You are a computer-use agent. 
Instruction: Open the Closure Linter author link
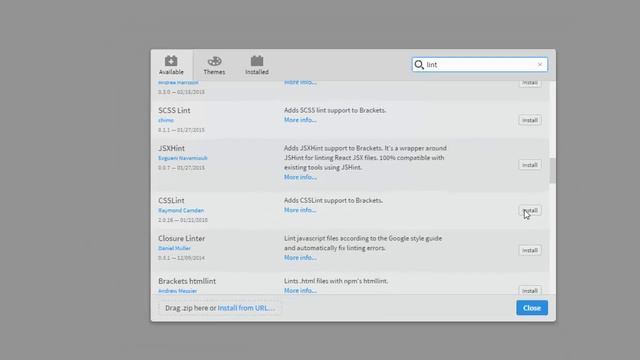click(174, 248)
